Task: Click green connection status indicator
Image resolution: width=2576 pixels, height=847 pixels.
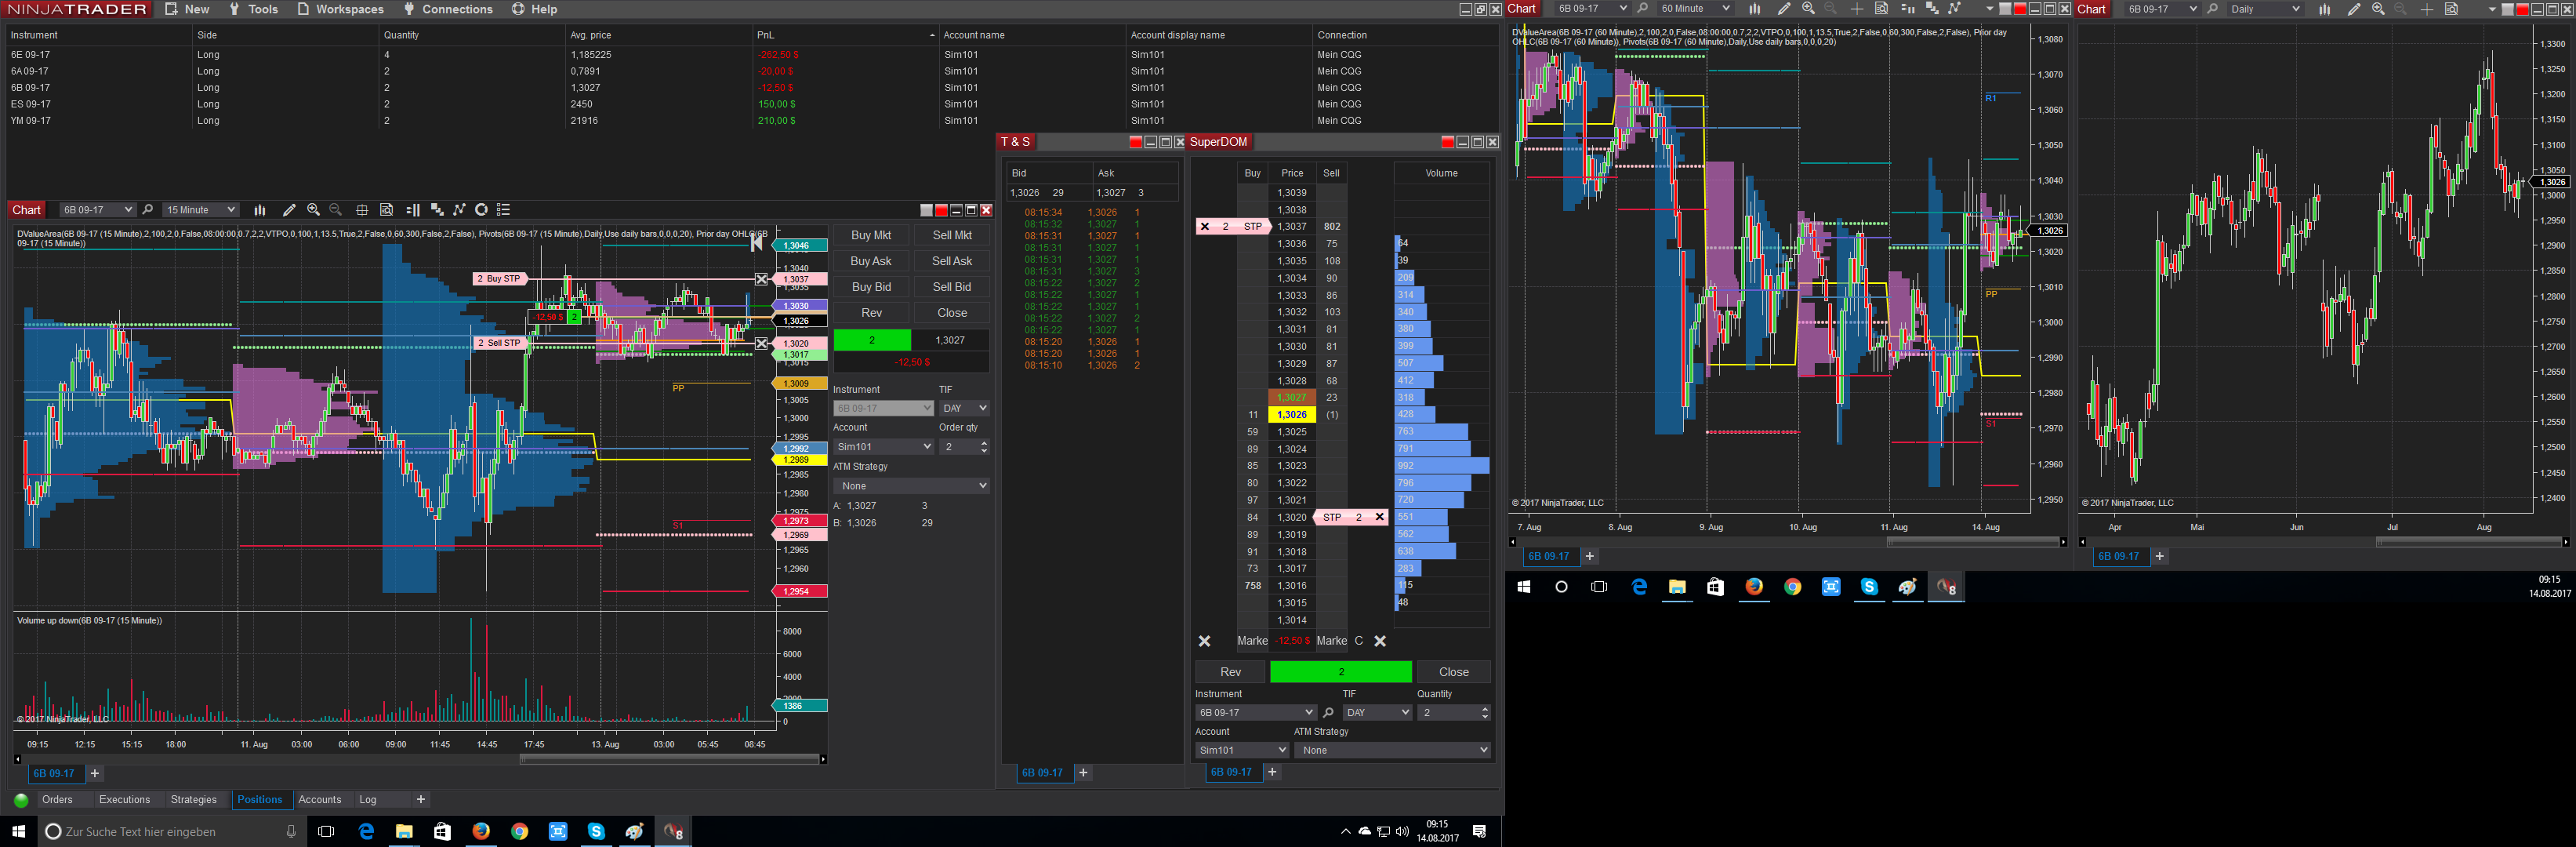Action: coord(20,800)
